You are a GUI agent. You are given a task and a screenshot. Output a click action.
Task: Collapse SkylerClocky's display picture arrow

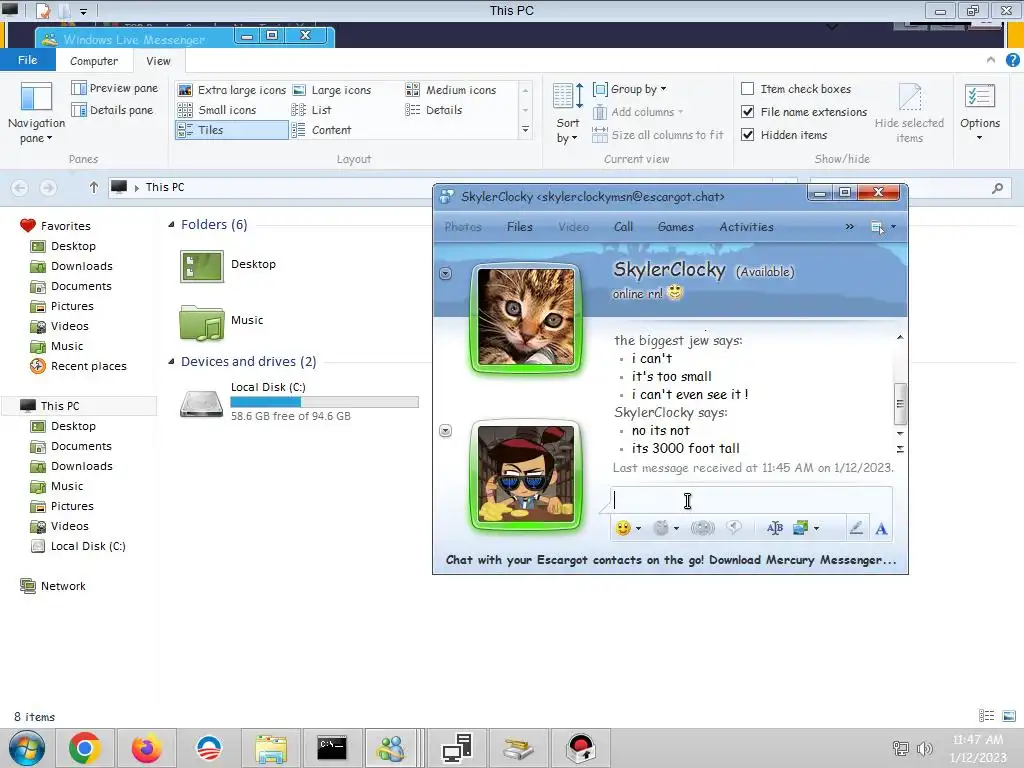tap(445, 274)
